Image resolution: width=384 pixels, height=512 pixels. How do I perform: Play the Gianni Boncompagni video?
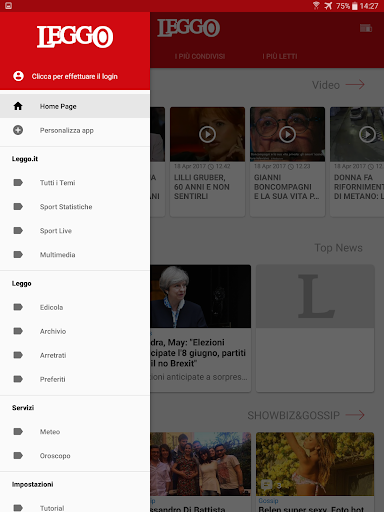pos(287,134)
